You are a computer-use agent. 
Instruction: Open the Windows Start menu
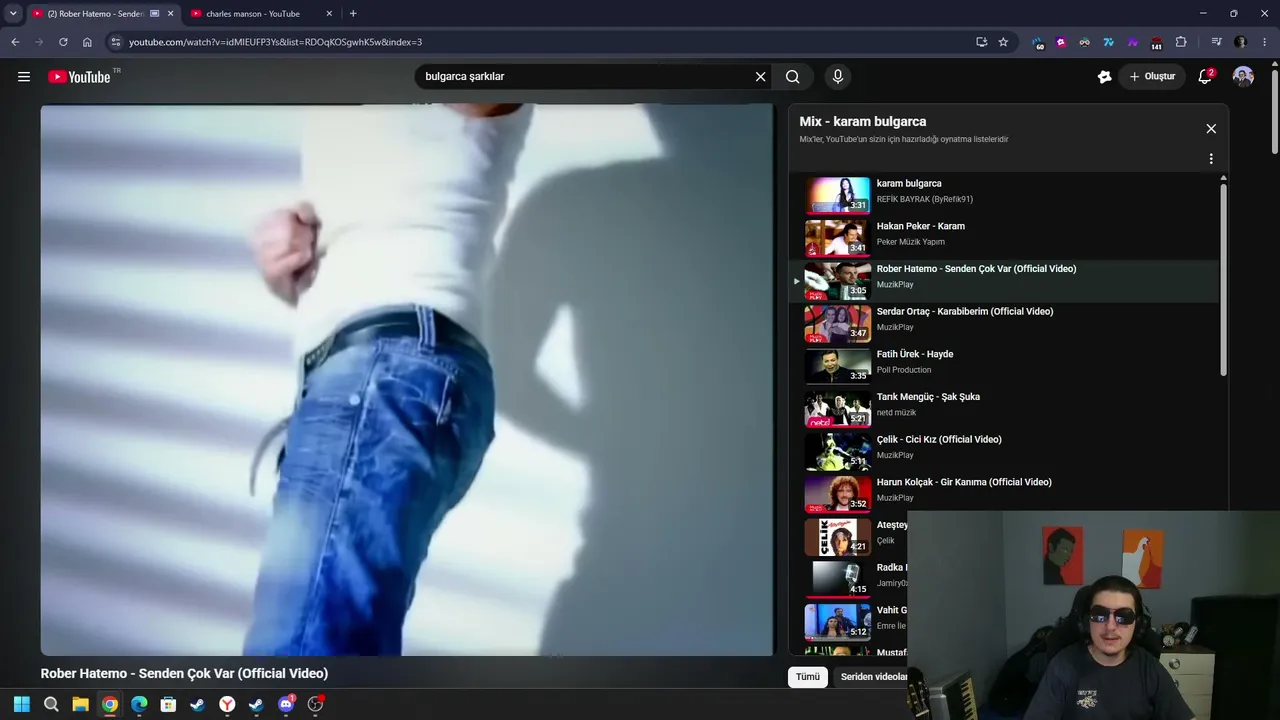[21, 704]
